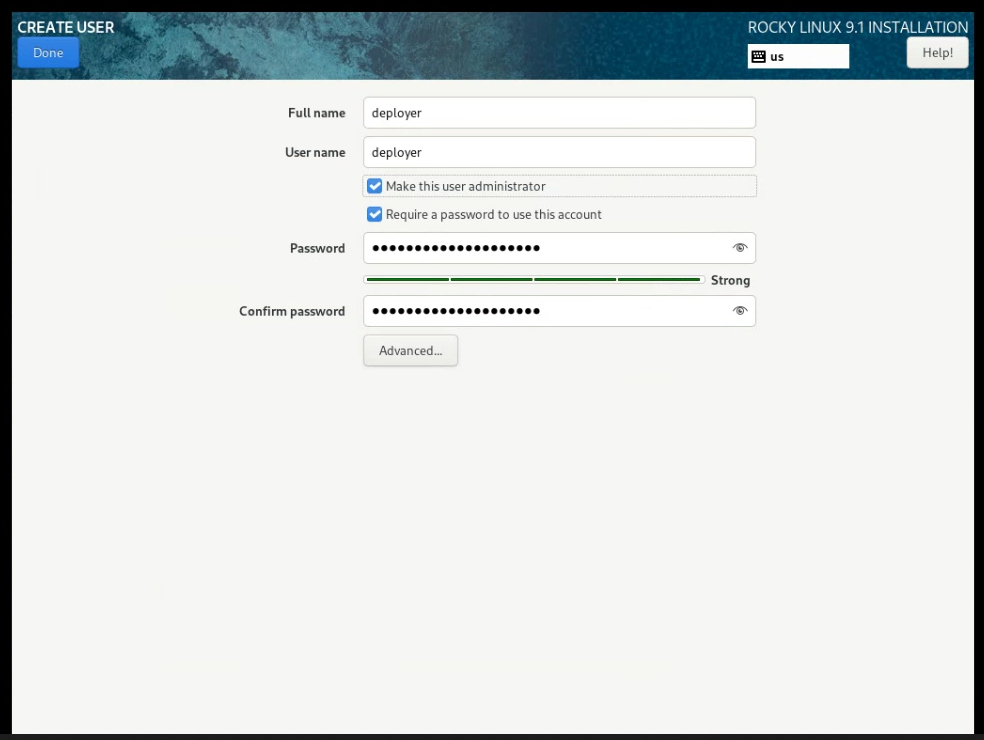Click the keyboard layout icon
The height and width of the screenshot is (740, 984).
pyautogui.click(x=758, y=56)
